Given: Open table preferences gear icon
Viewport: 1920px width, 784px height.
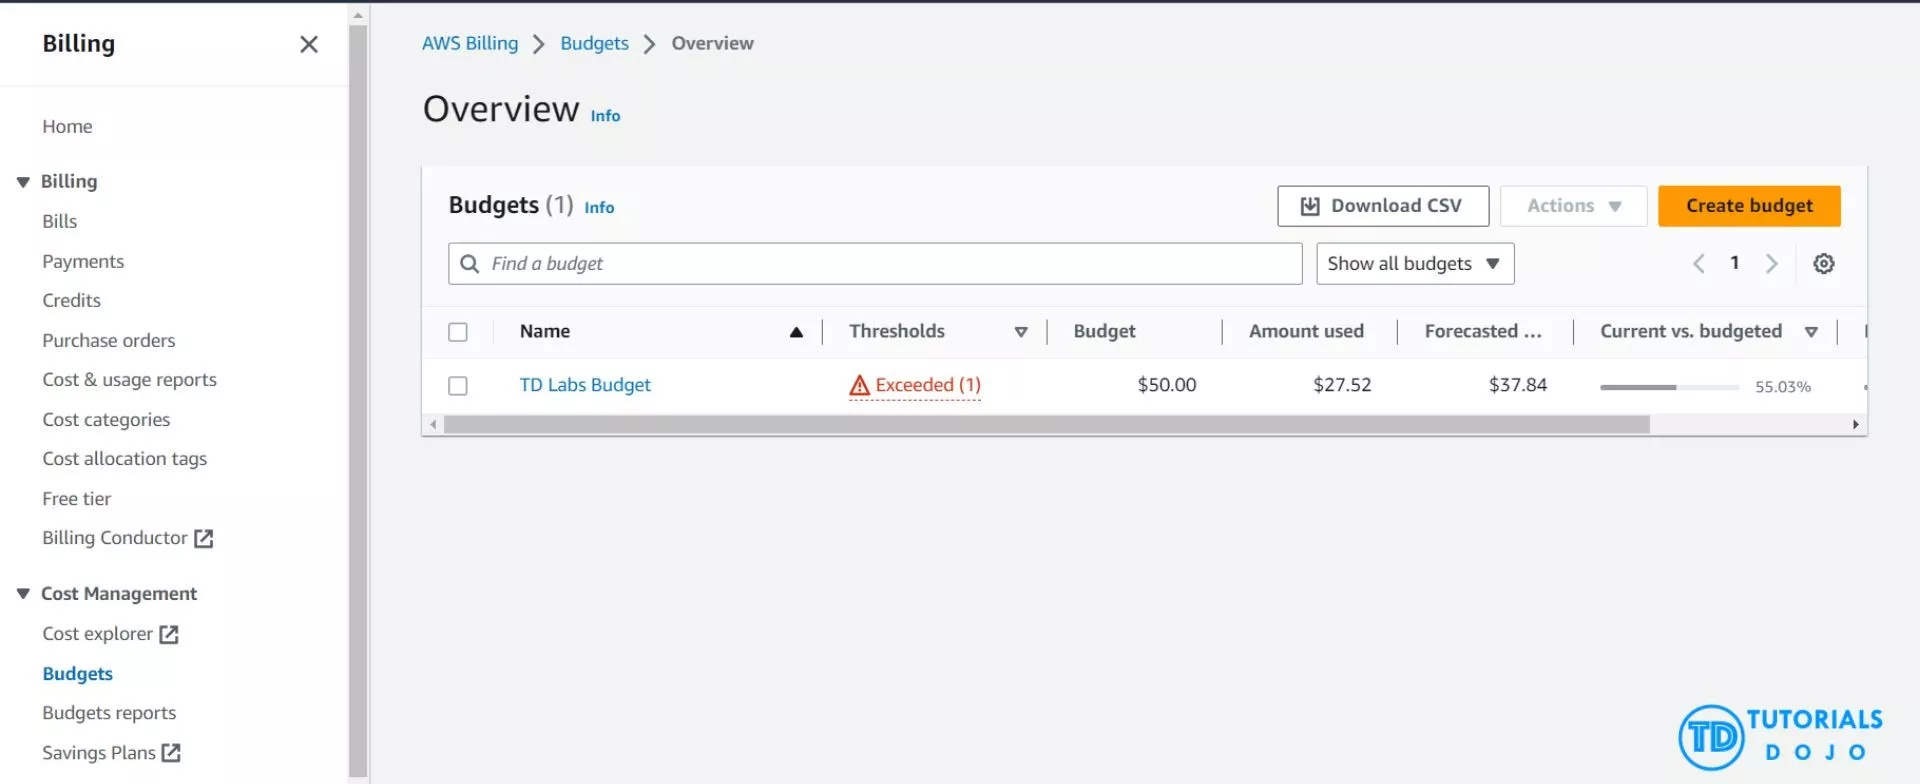Looking at the screenshot, I should click(1824, 264).
